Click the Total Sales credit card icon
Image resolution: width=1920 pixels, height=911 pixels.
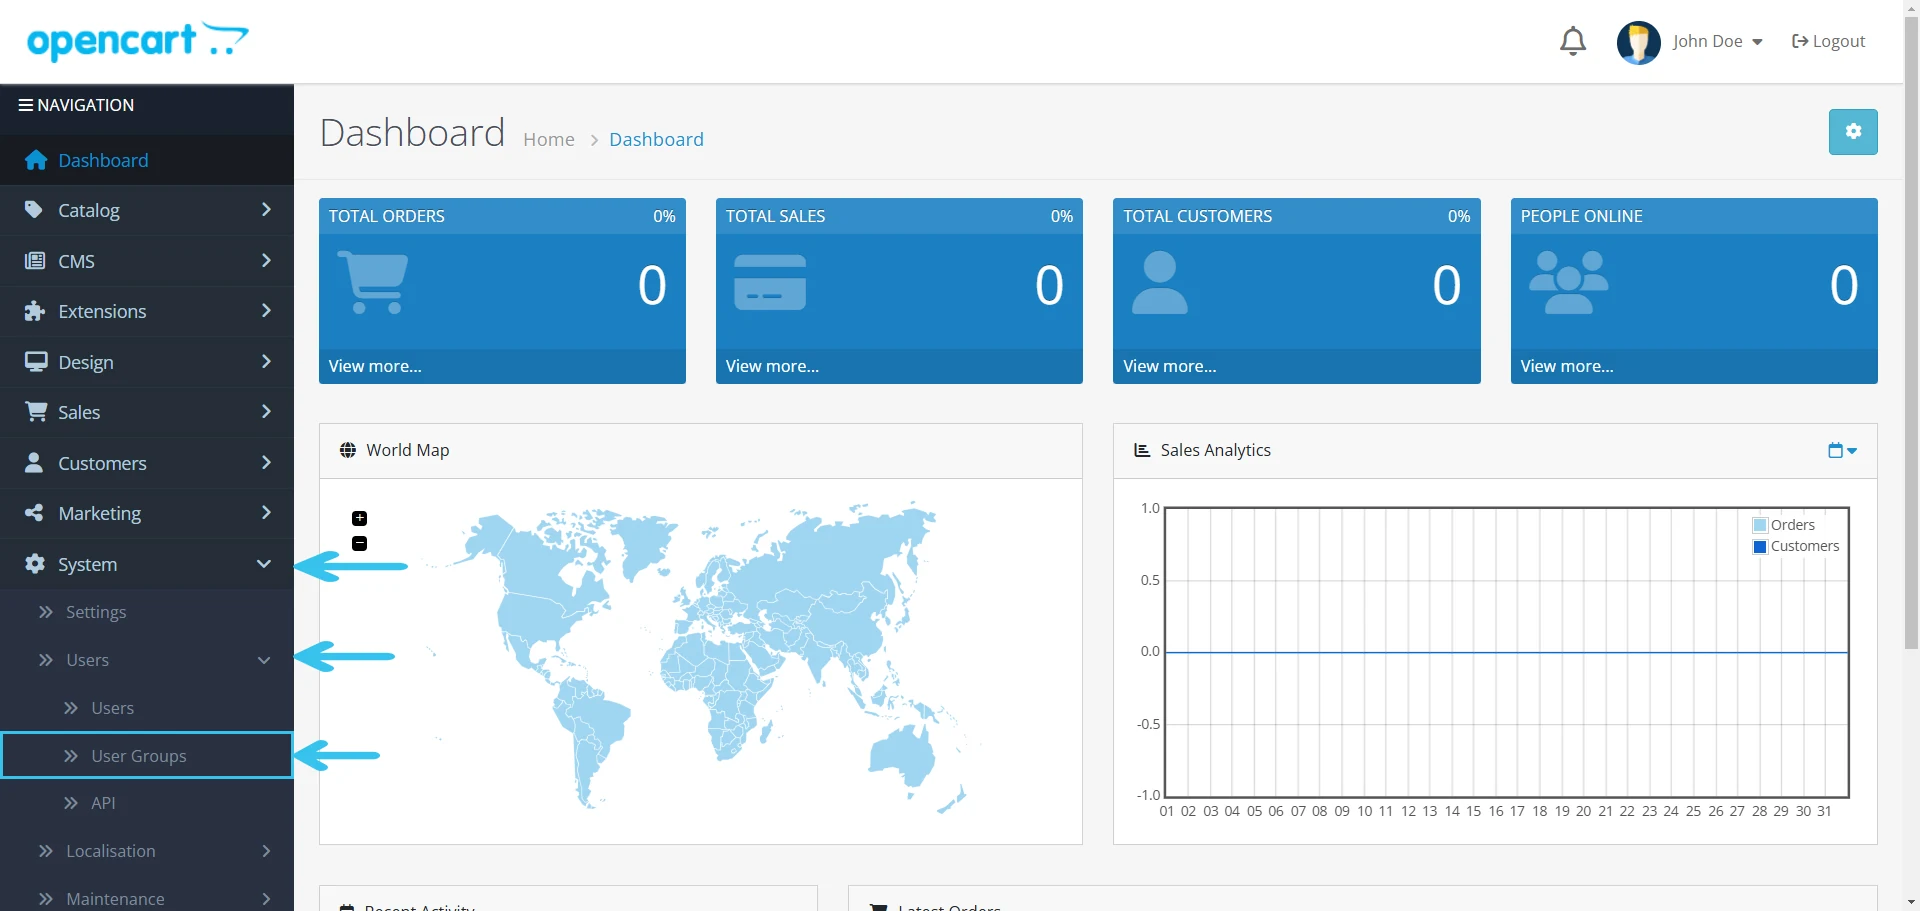coord(769,283)
